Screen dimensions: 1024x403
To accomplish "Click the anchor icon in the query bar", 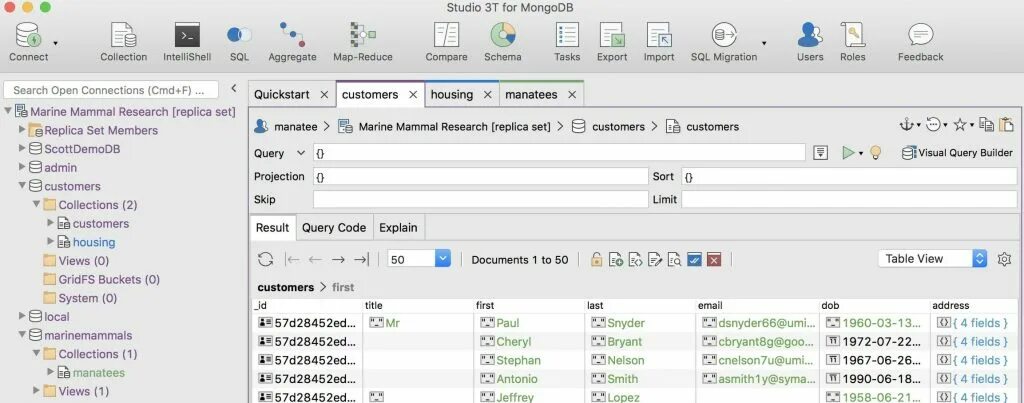I will pos(906,124).
